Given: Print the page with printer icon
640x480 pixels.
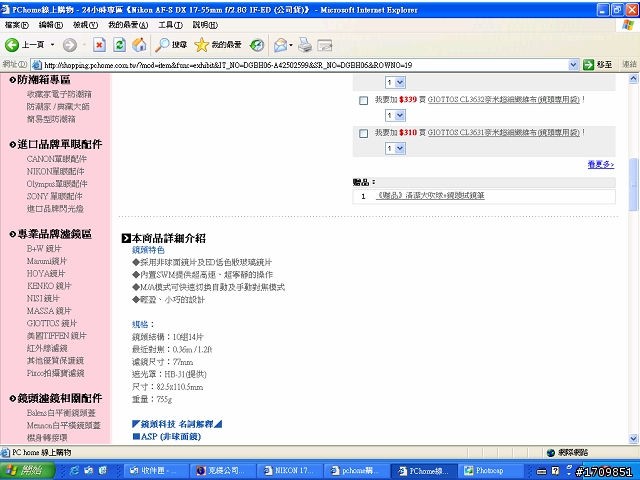Looking at the screenshot, I should [x=304, y=45].
